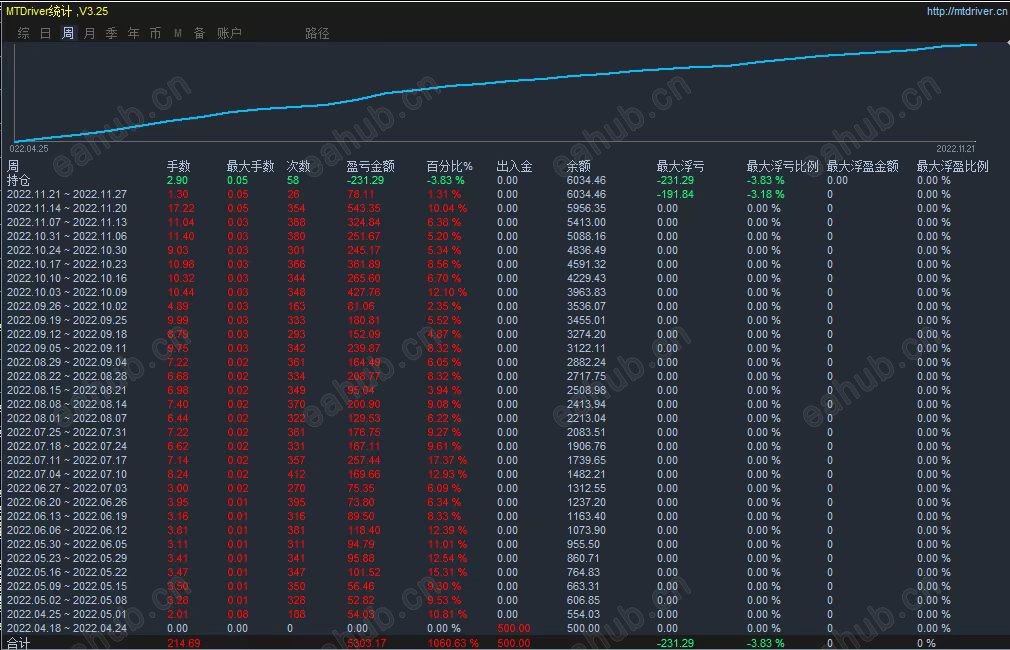Open the 备 notes tab

(x=200, y=33)
